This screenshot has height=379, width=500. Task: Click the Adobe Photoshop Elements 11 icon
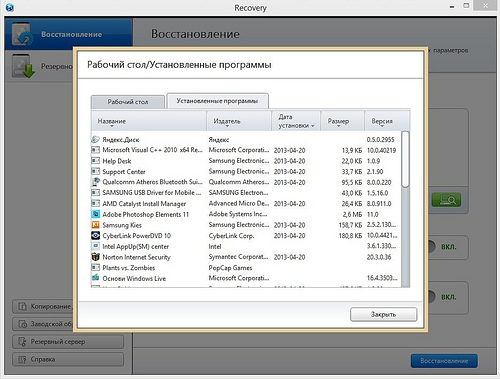click(96, 214)
